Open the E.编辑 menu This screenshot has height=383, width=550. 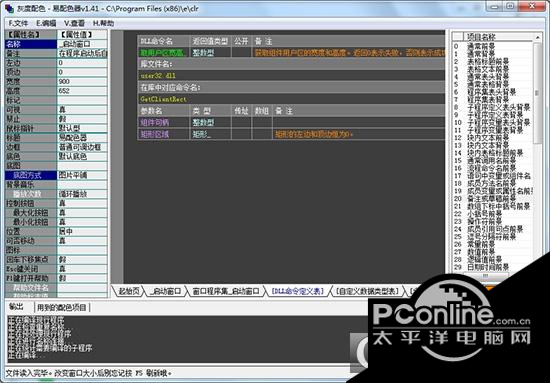tap(46, 23)
